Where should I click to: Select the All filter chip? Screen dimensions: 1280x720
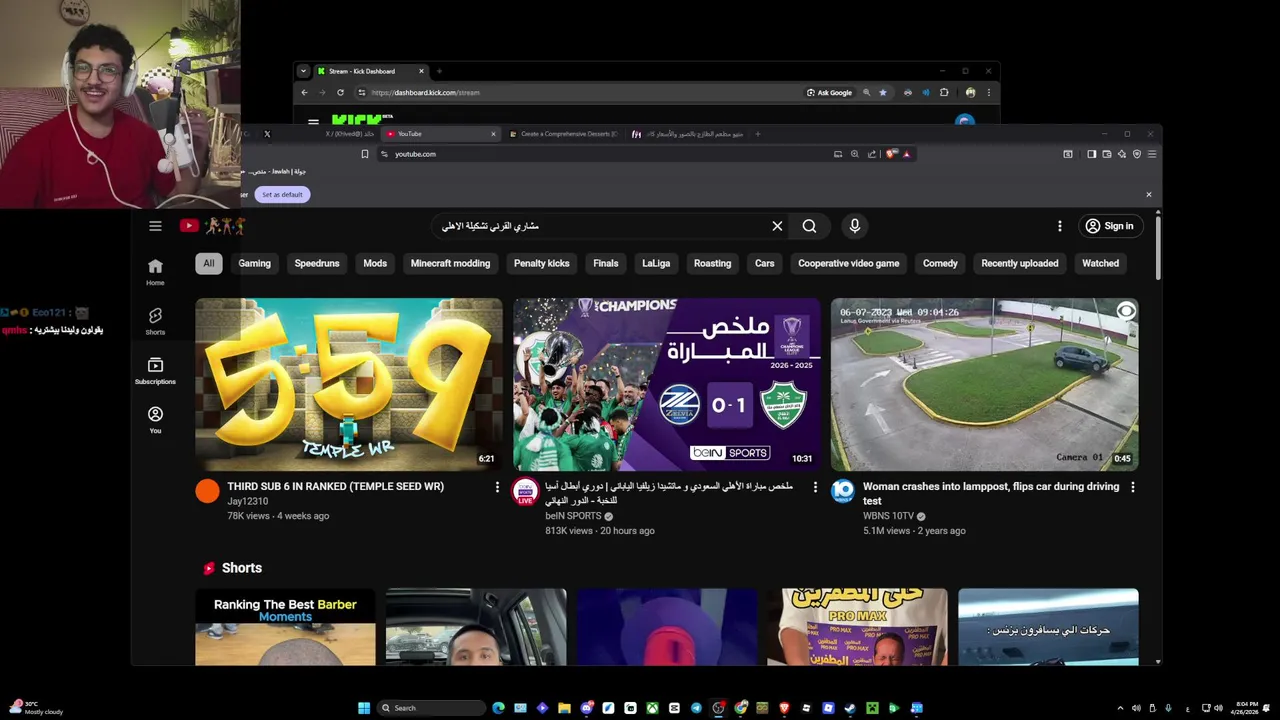pyautogui.click(x=208, y=263)
